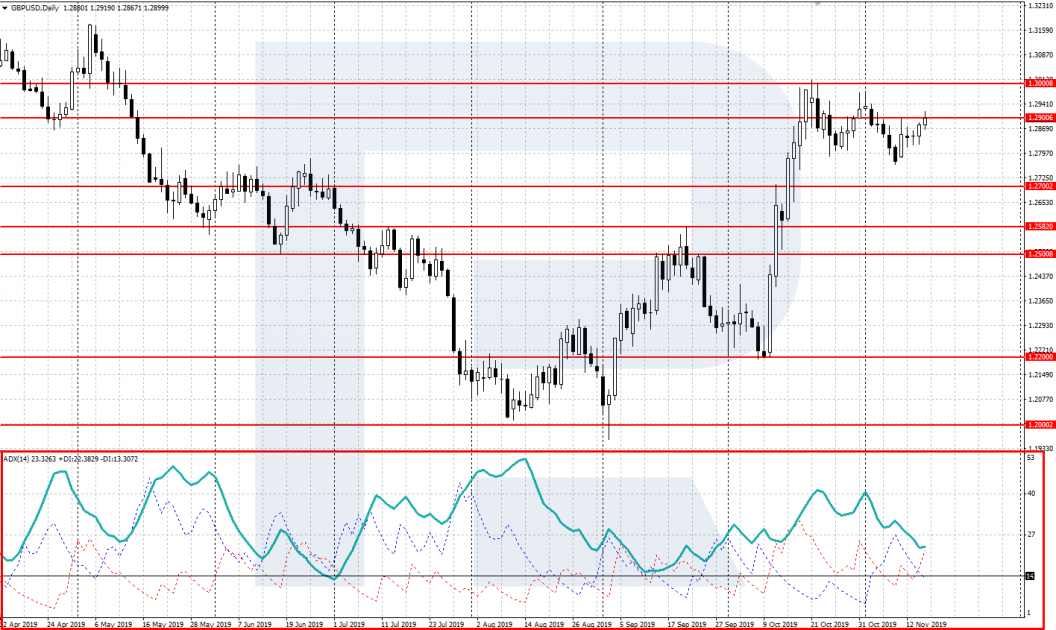Click the triangle beside GBPUSD.Daily title
The image size is (1056, 630).
tap(6, 6)
